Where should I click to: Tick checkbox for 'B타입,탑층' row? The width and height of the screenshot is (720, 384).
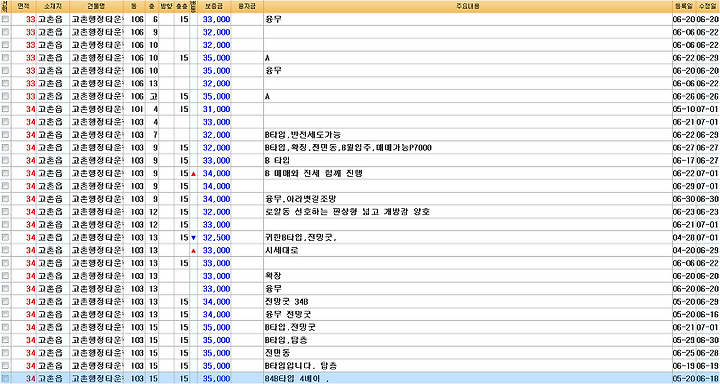[5, 340]
